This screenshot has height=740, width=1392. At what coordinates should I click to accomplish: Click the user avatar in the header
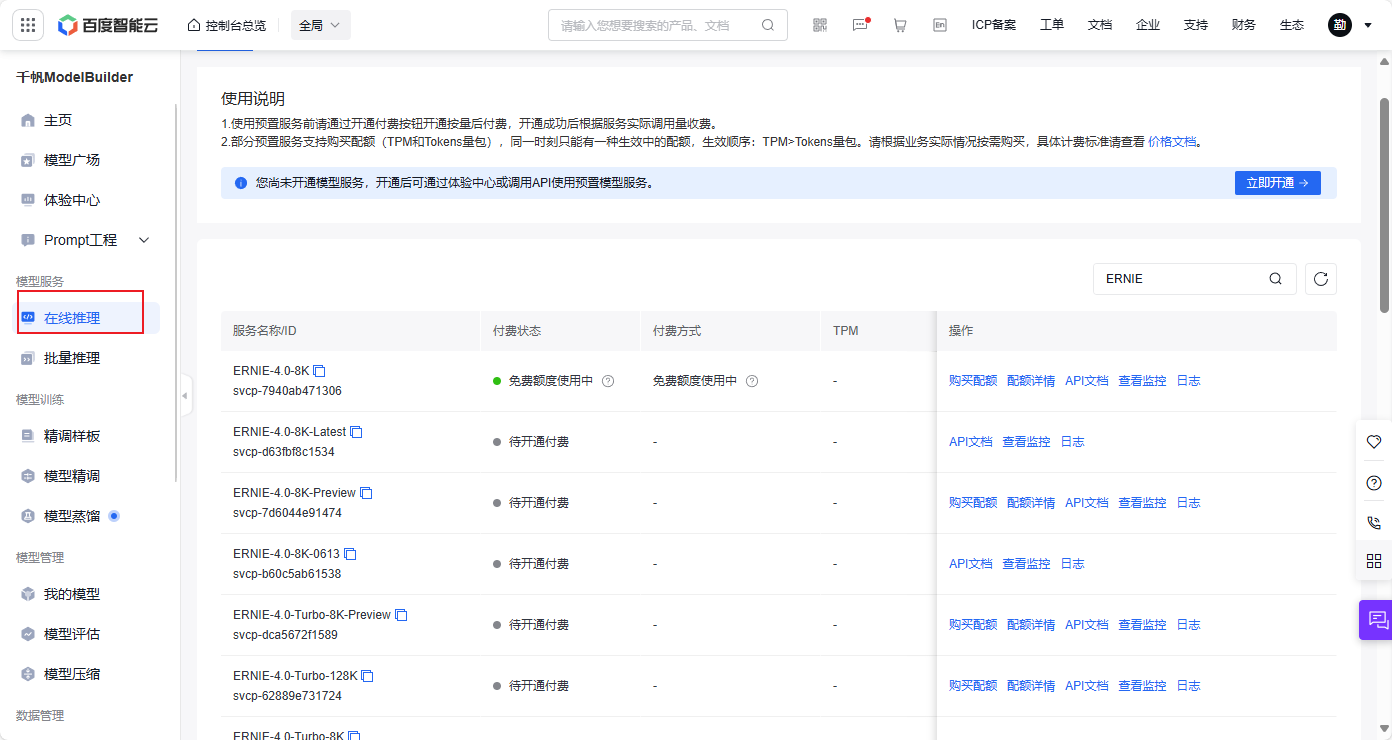coord(1340,25)
